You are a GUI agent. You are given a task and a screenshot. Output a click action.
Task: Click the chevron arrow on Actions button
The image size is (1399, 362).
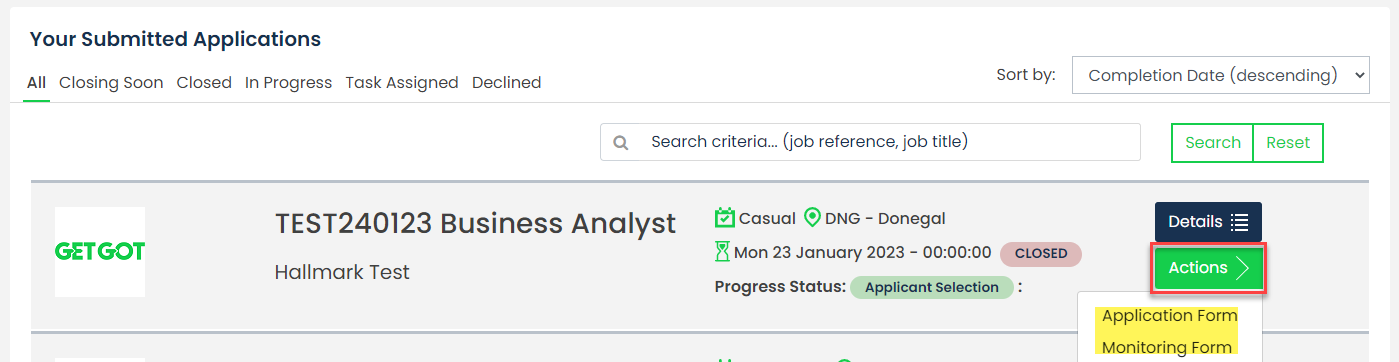point(1243,268)
